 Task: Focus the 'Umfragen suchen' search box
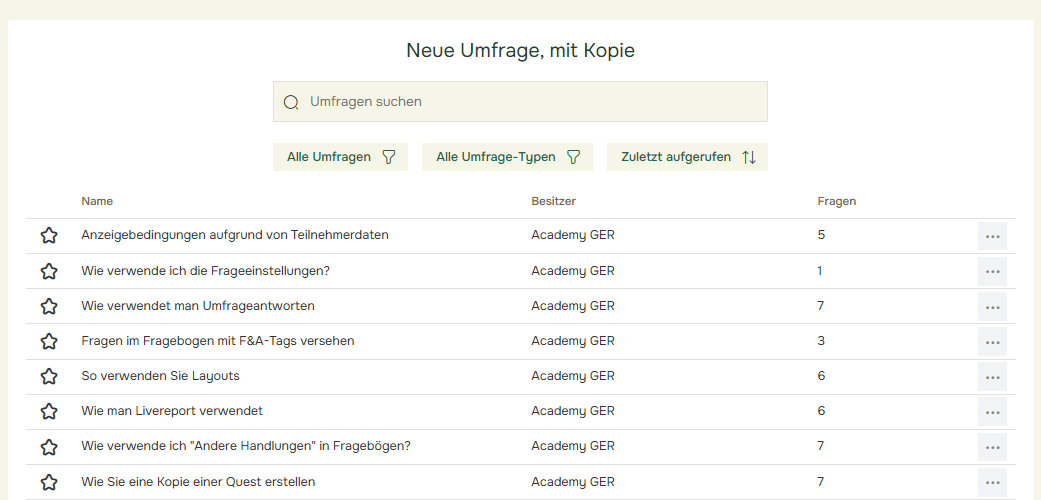click(520, 102)
